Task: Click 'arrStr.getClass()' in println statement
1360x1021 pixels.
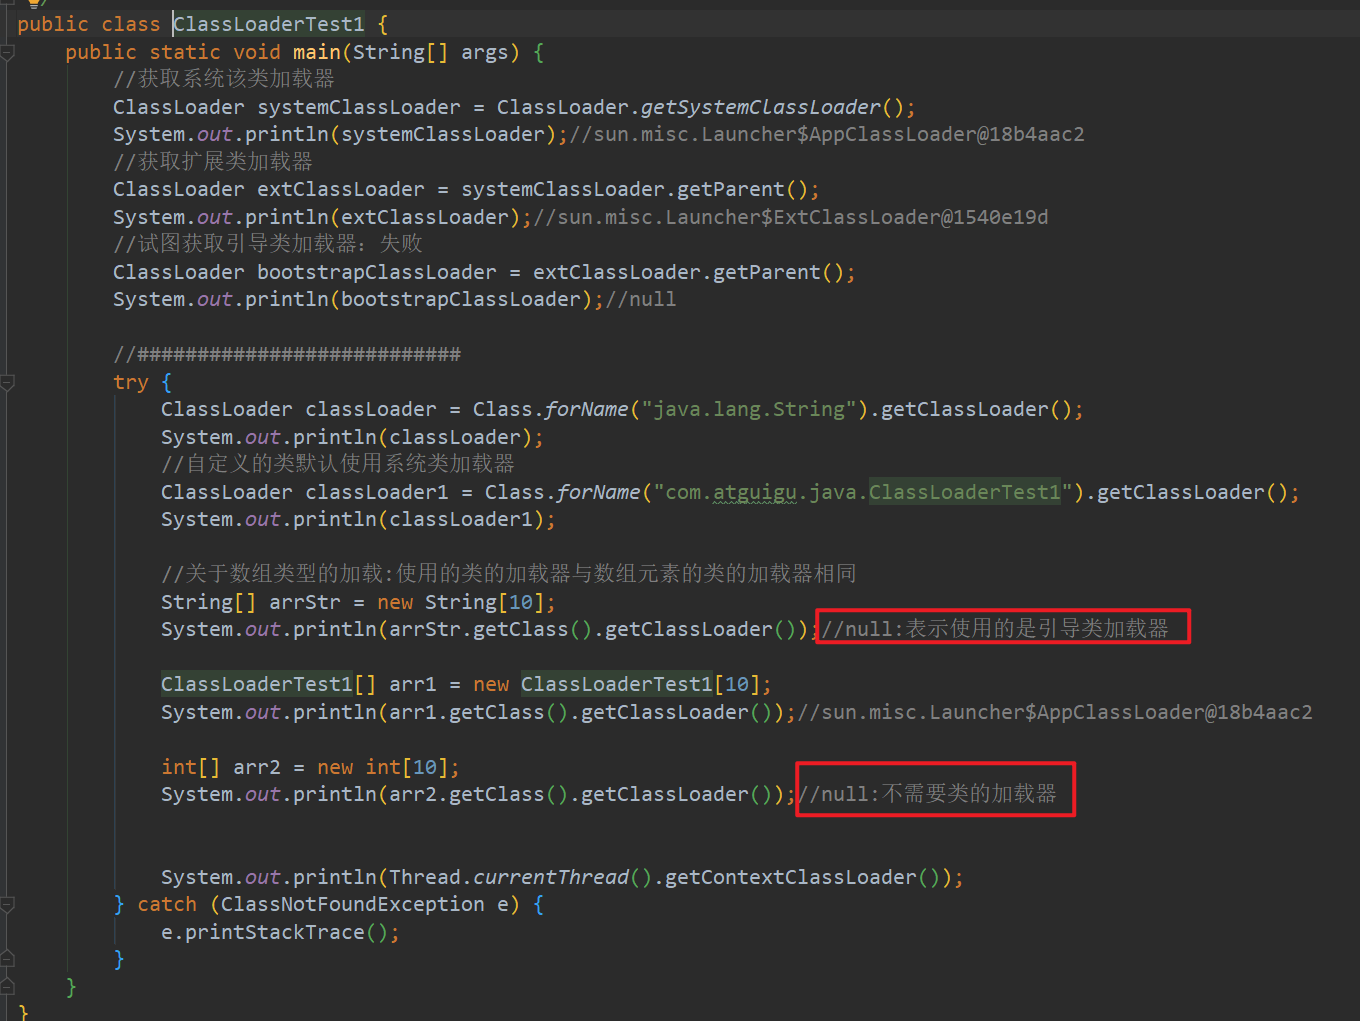Action: point(491,629)
